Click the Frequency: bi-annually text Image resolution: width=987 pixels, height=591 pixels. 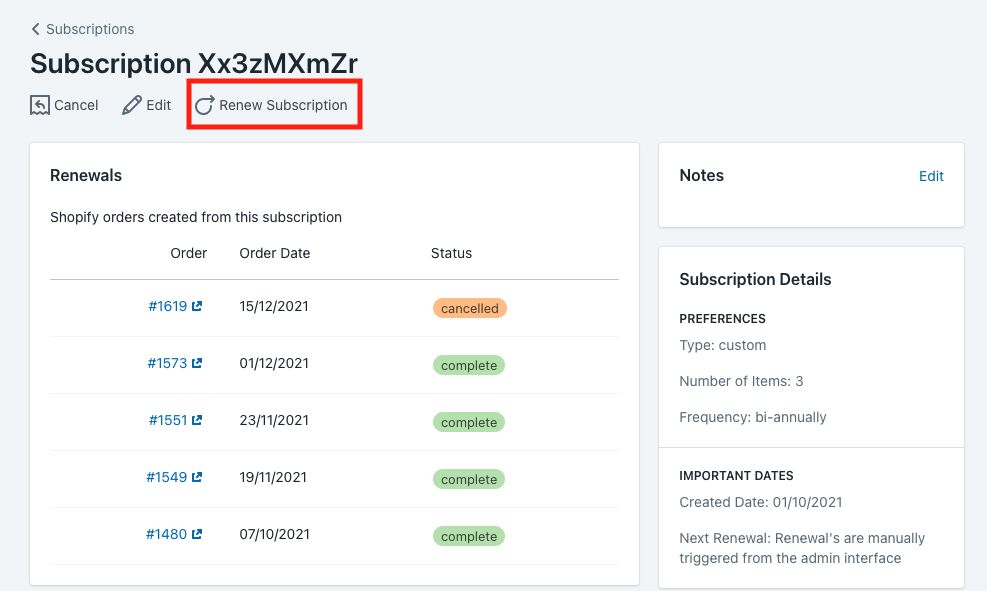tap(753, 417)
